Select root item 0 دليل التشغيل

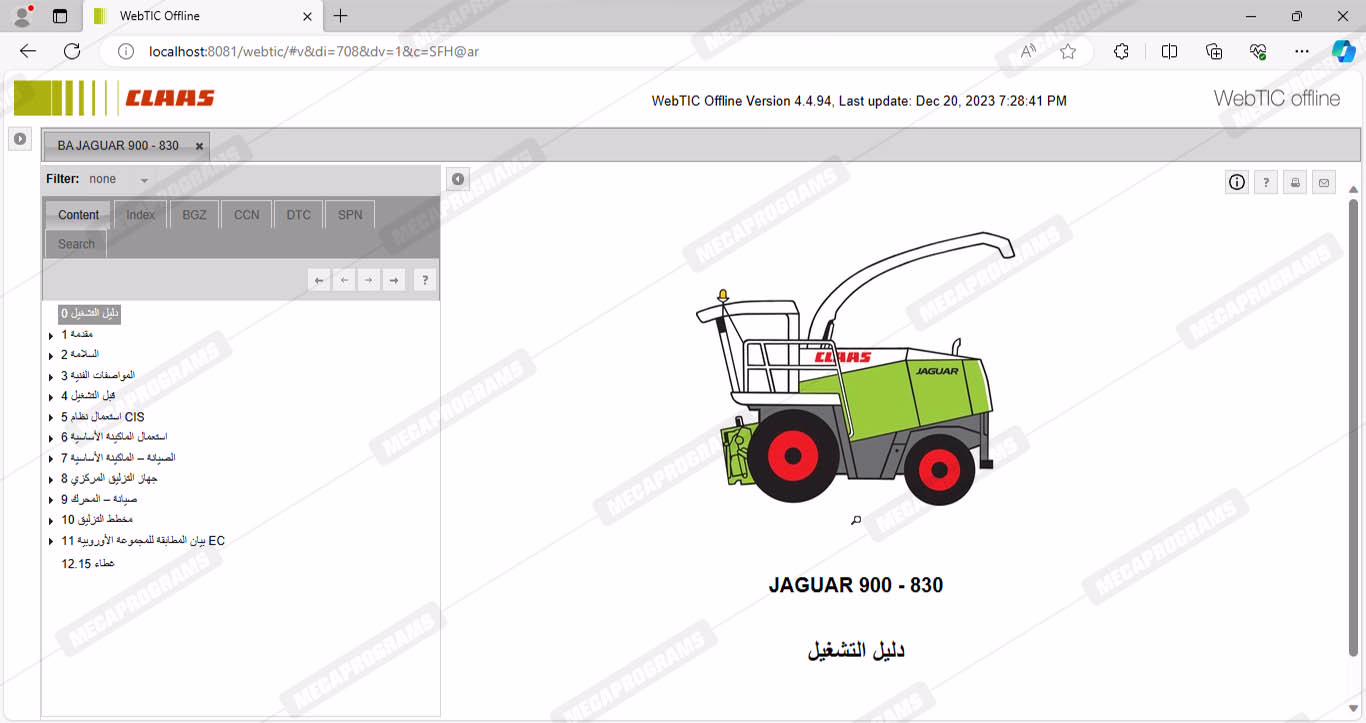pos(89,313)
